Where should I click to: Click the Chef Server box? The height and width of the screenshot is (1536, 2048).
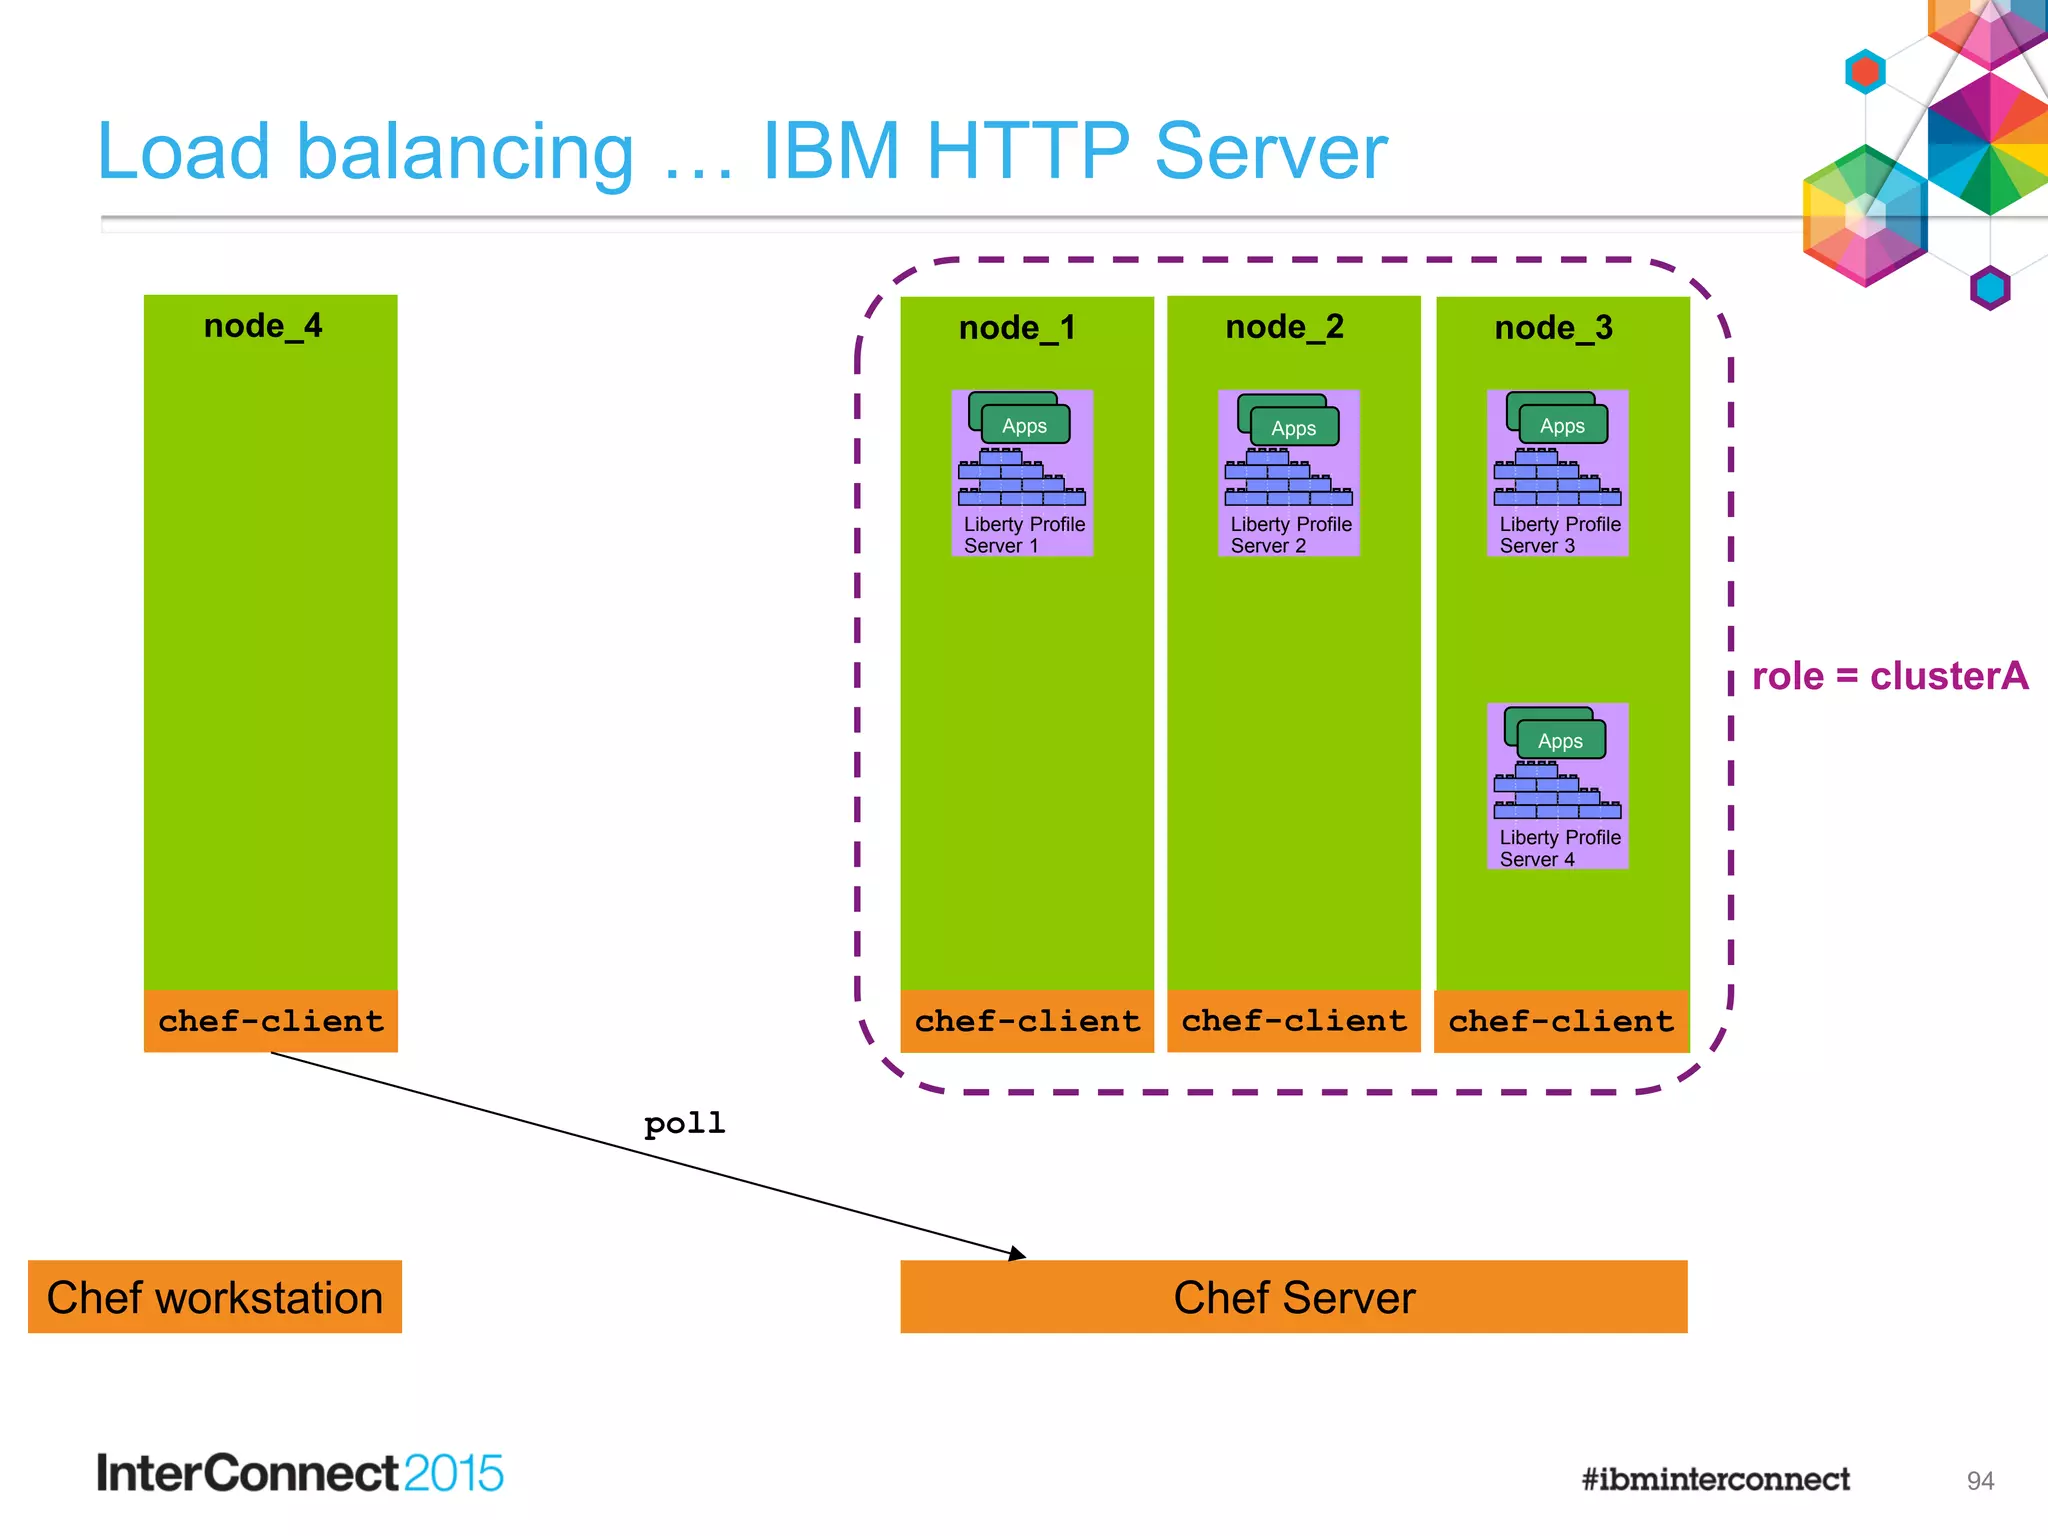point(1293,1297)
